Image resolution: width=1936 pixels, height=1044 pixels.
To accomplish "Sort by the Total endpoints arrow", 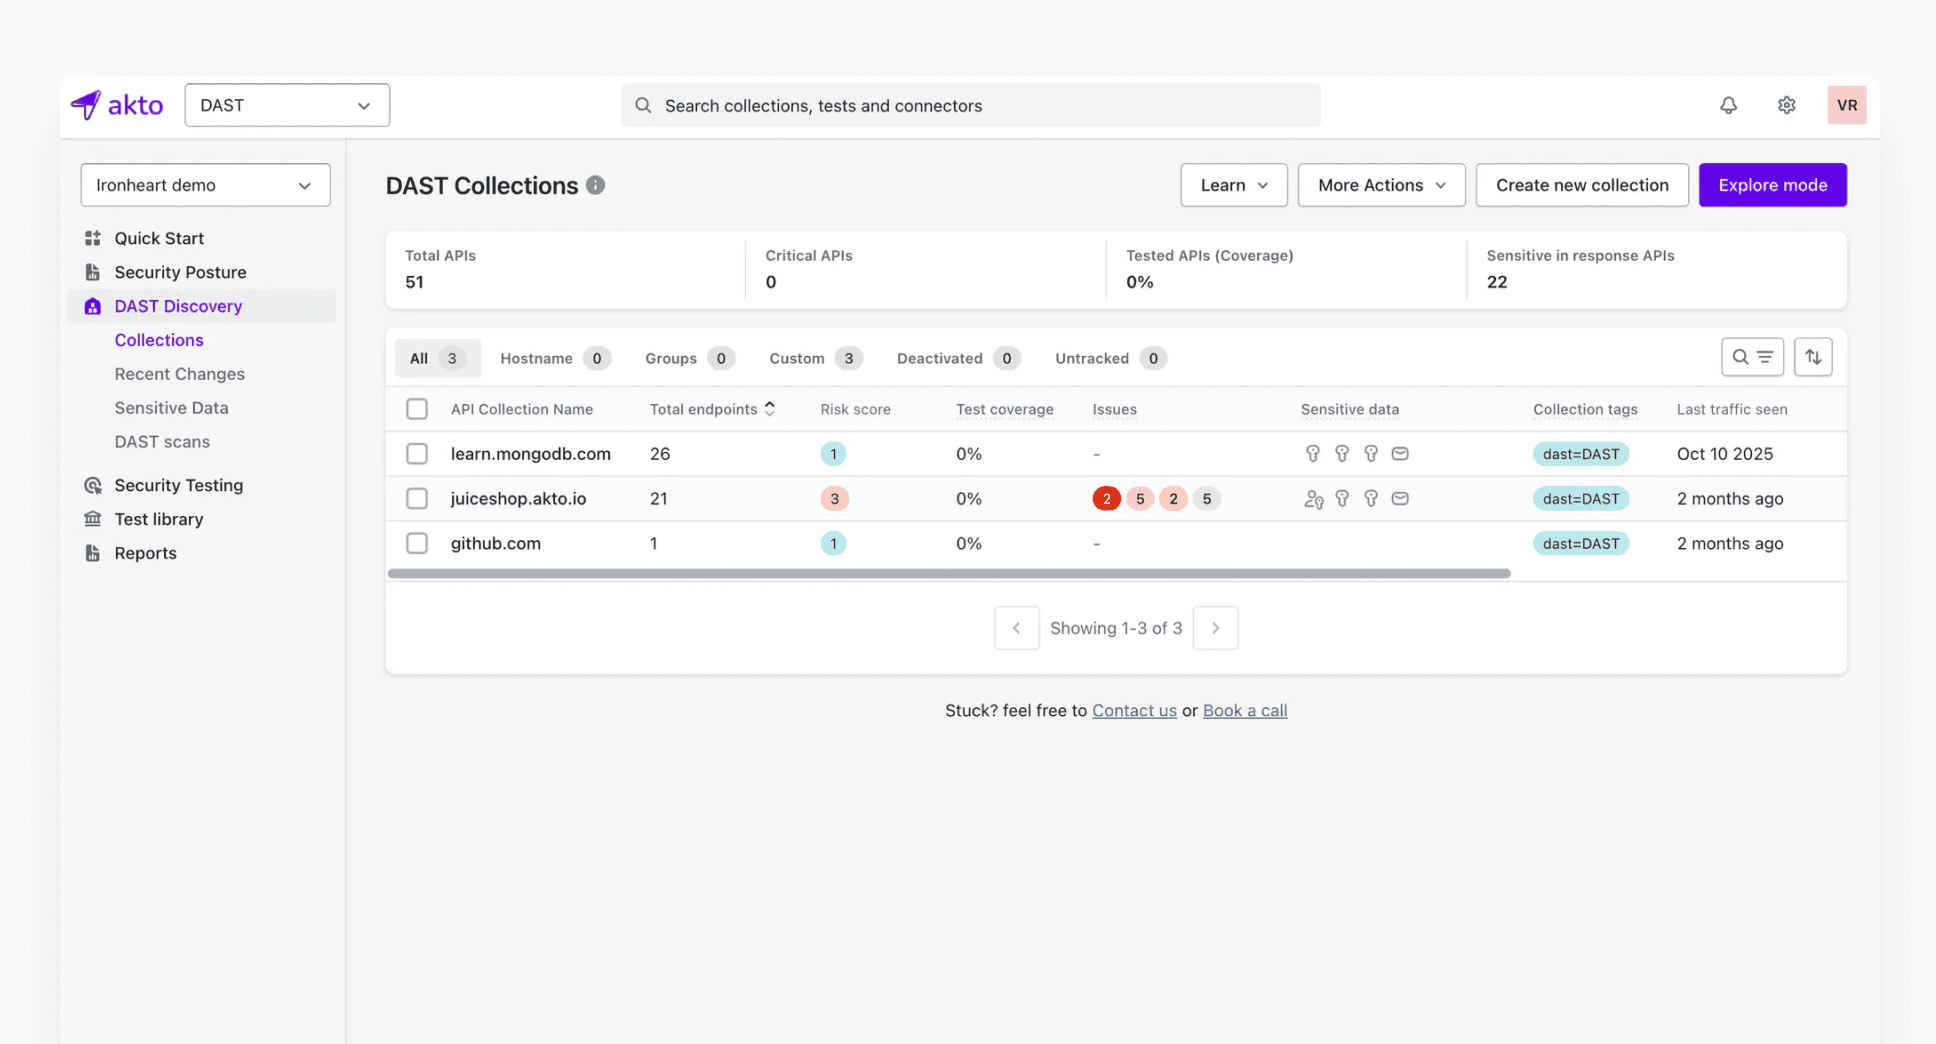I will tap(770, 408).
